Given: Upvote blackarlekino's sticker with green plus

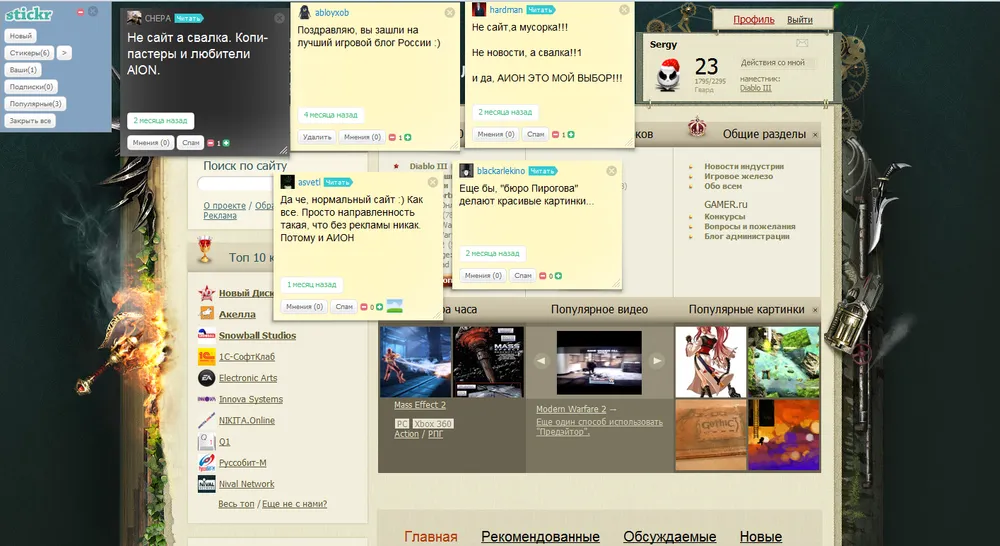Looking at the screenshot, I should point(558,276).
